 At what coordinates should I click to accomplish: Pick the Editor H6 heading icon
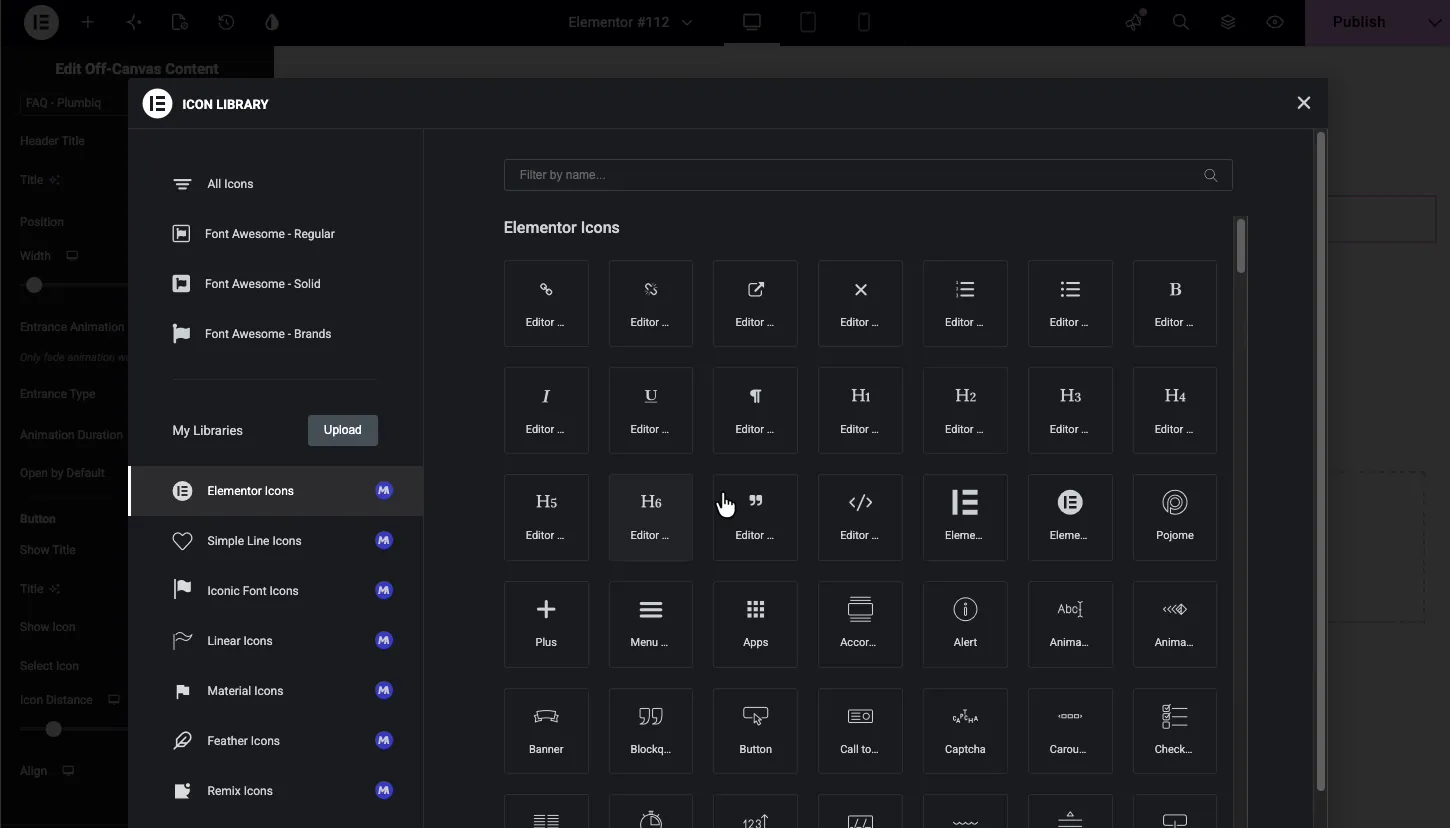click(651, 517)
